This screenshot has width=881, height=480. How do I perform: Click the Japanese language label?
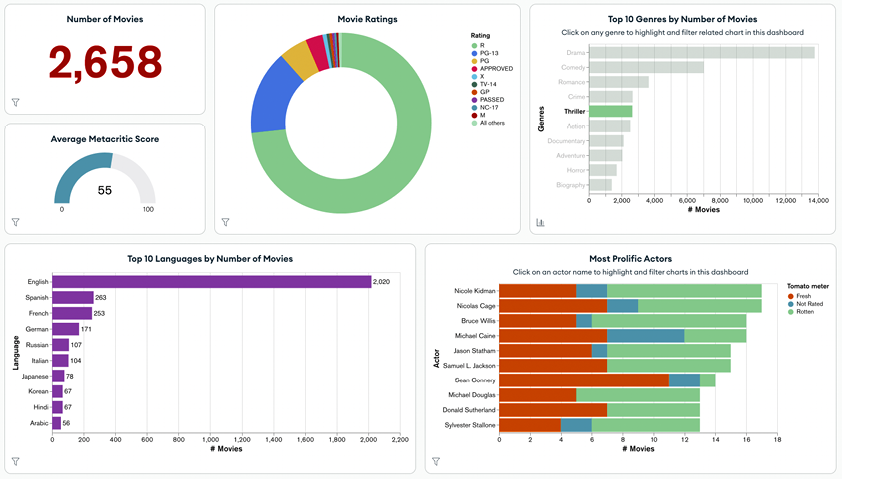(35, 377)
